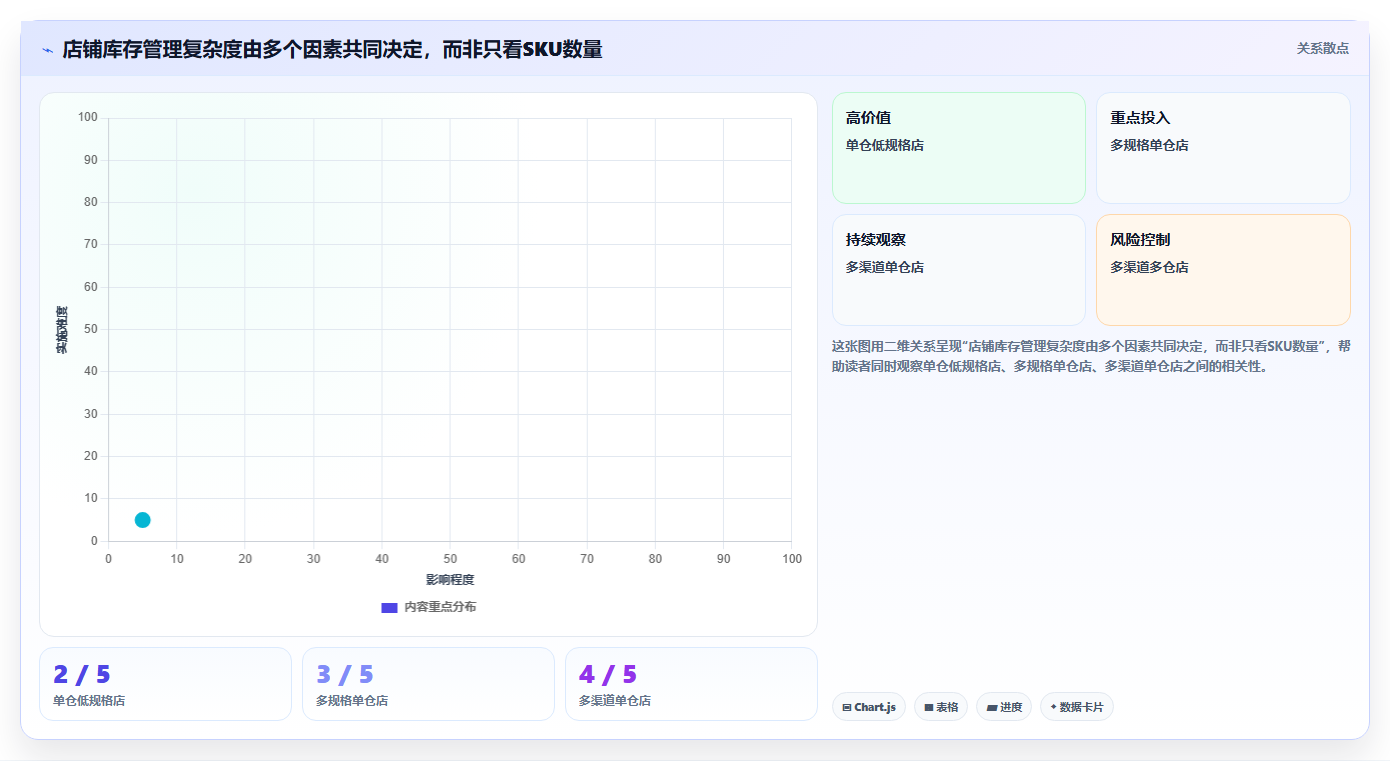This screenshot has height=761, width=1390.
Task: Click the 实施难度 y-axis title
Action: [x=62, y=329]
